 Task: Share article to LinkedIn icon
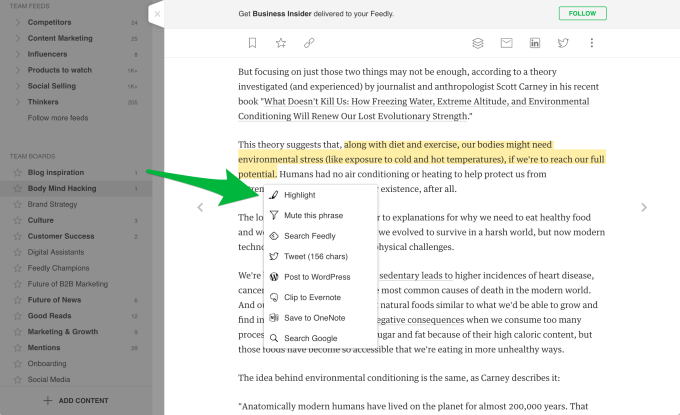[535, 43]
